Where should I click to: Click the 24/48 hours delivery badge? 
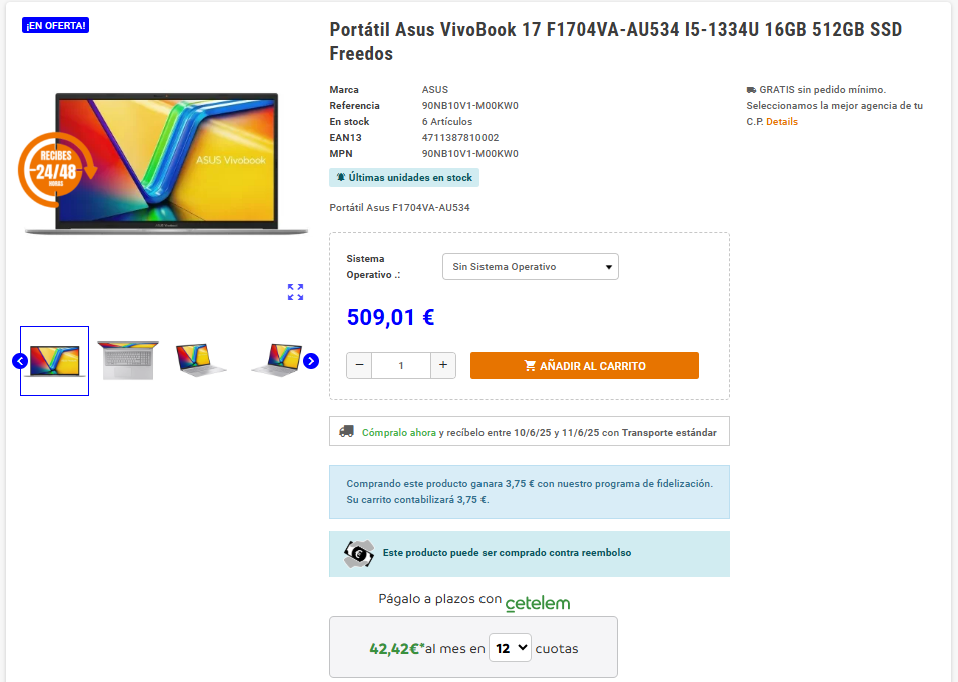coord(56,169)
